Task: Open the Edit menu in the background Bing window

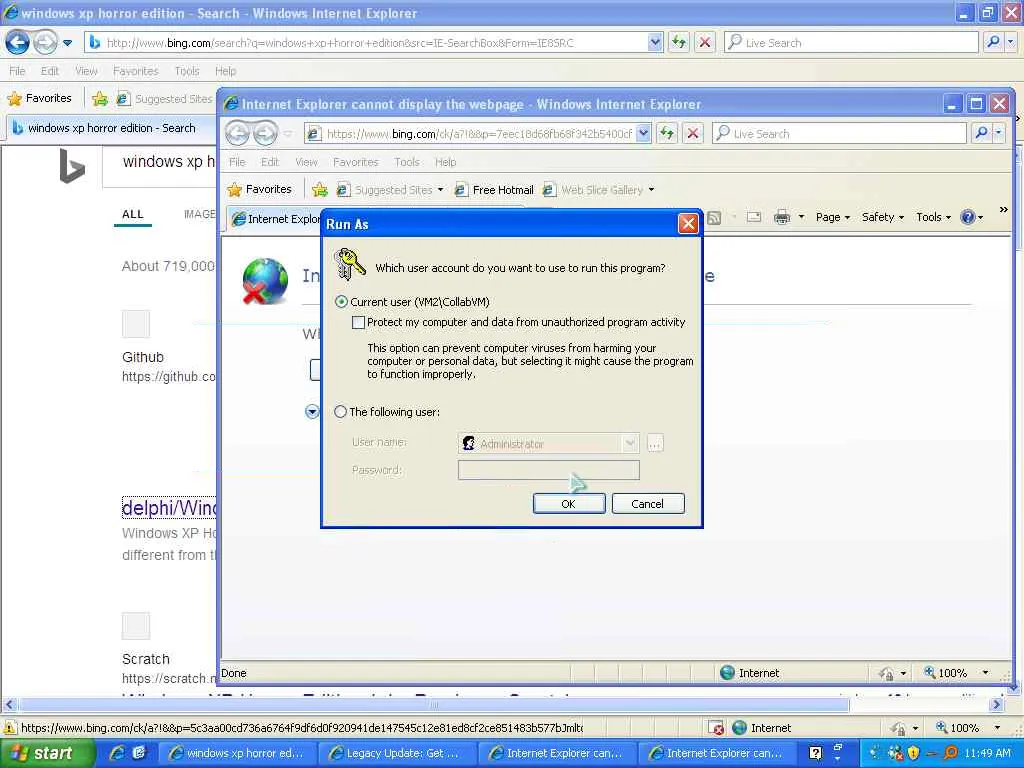Action: point(50,71)
